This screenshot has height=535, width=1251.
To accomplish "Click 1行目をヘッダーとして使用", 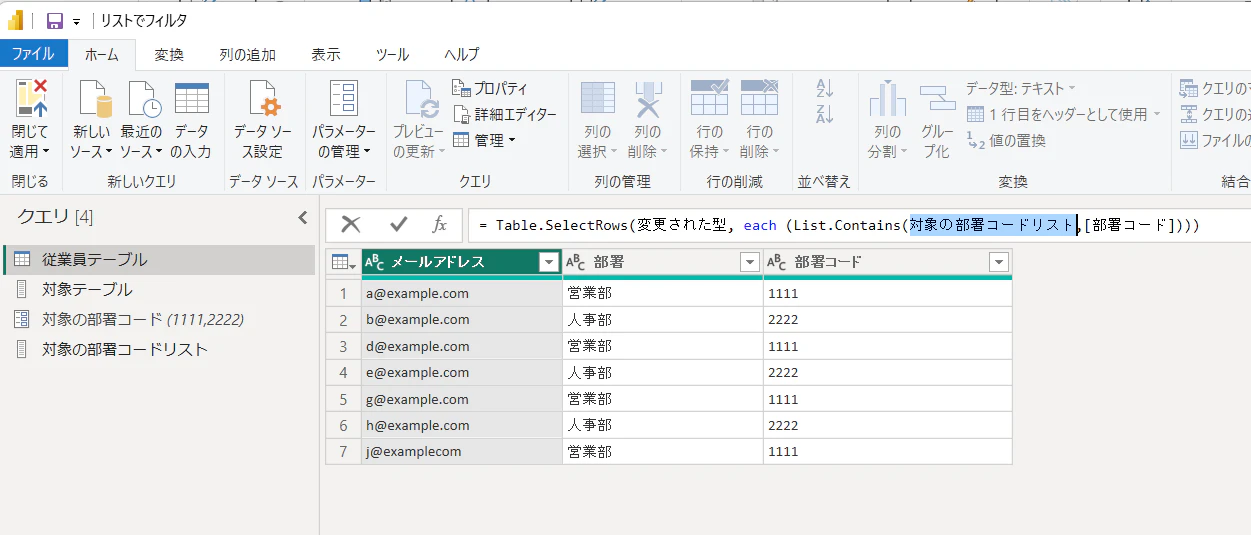I will pyautogui.click(x=1064, y=114).
